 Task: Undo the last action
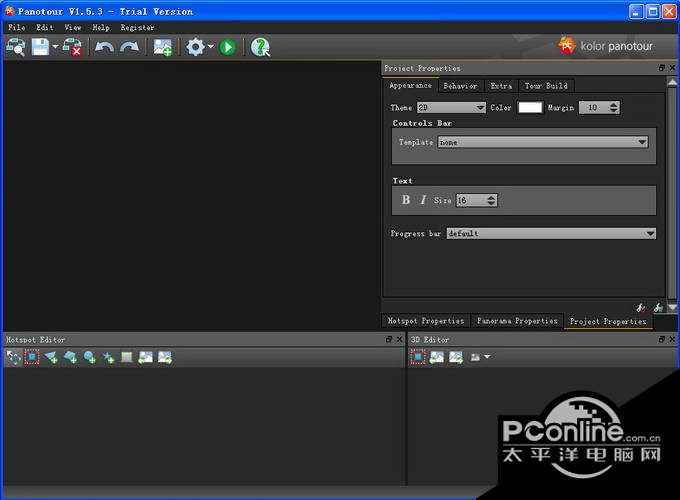[x=104, y=47]
